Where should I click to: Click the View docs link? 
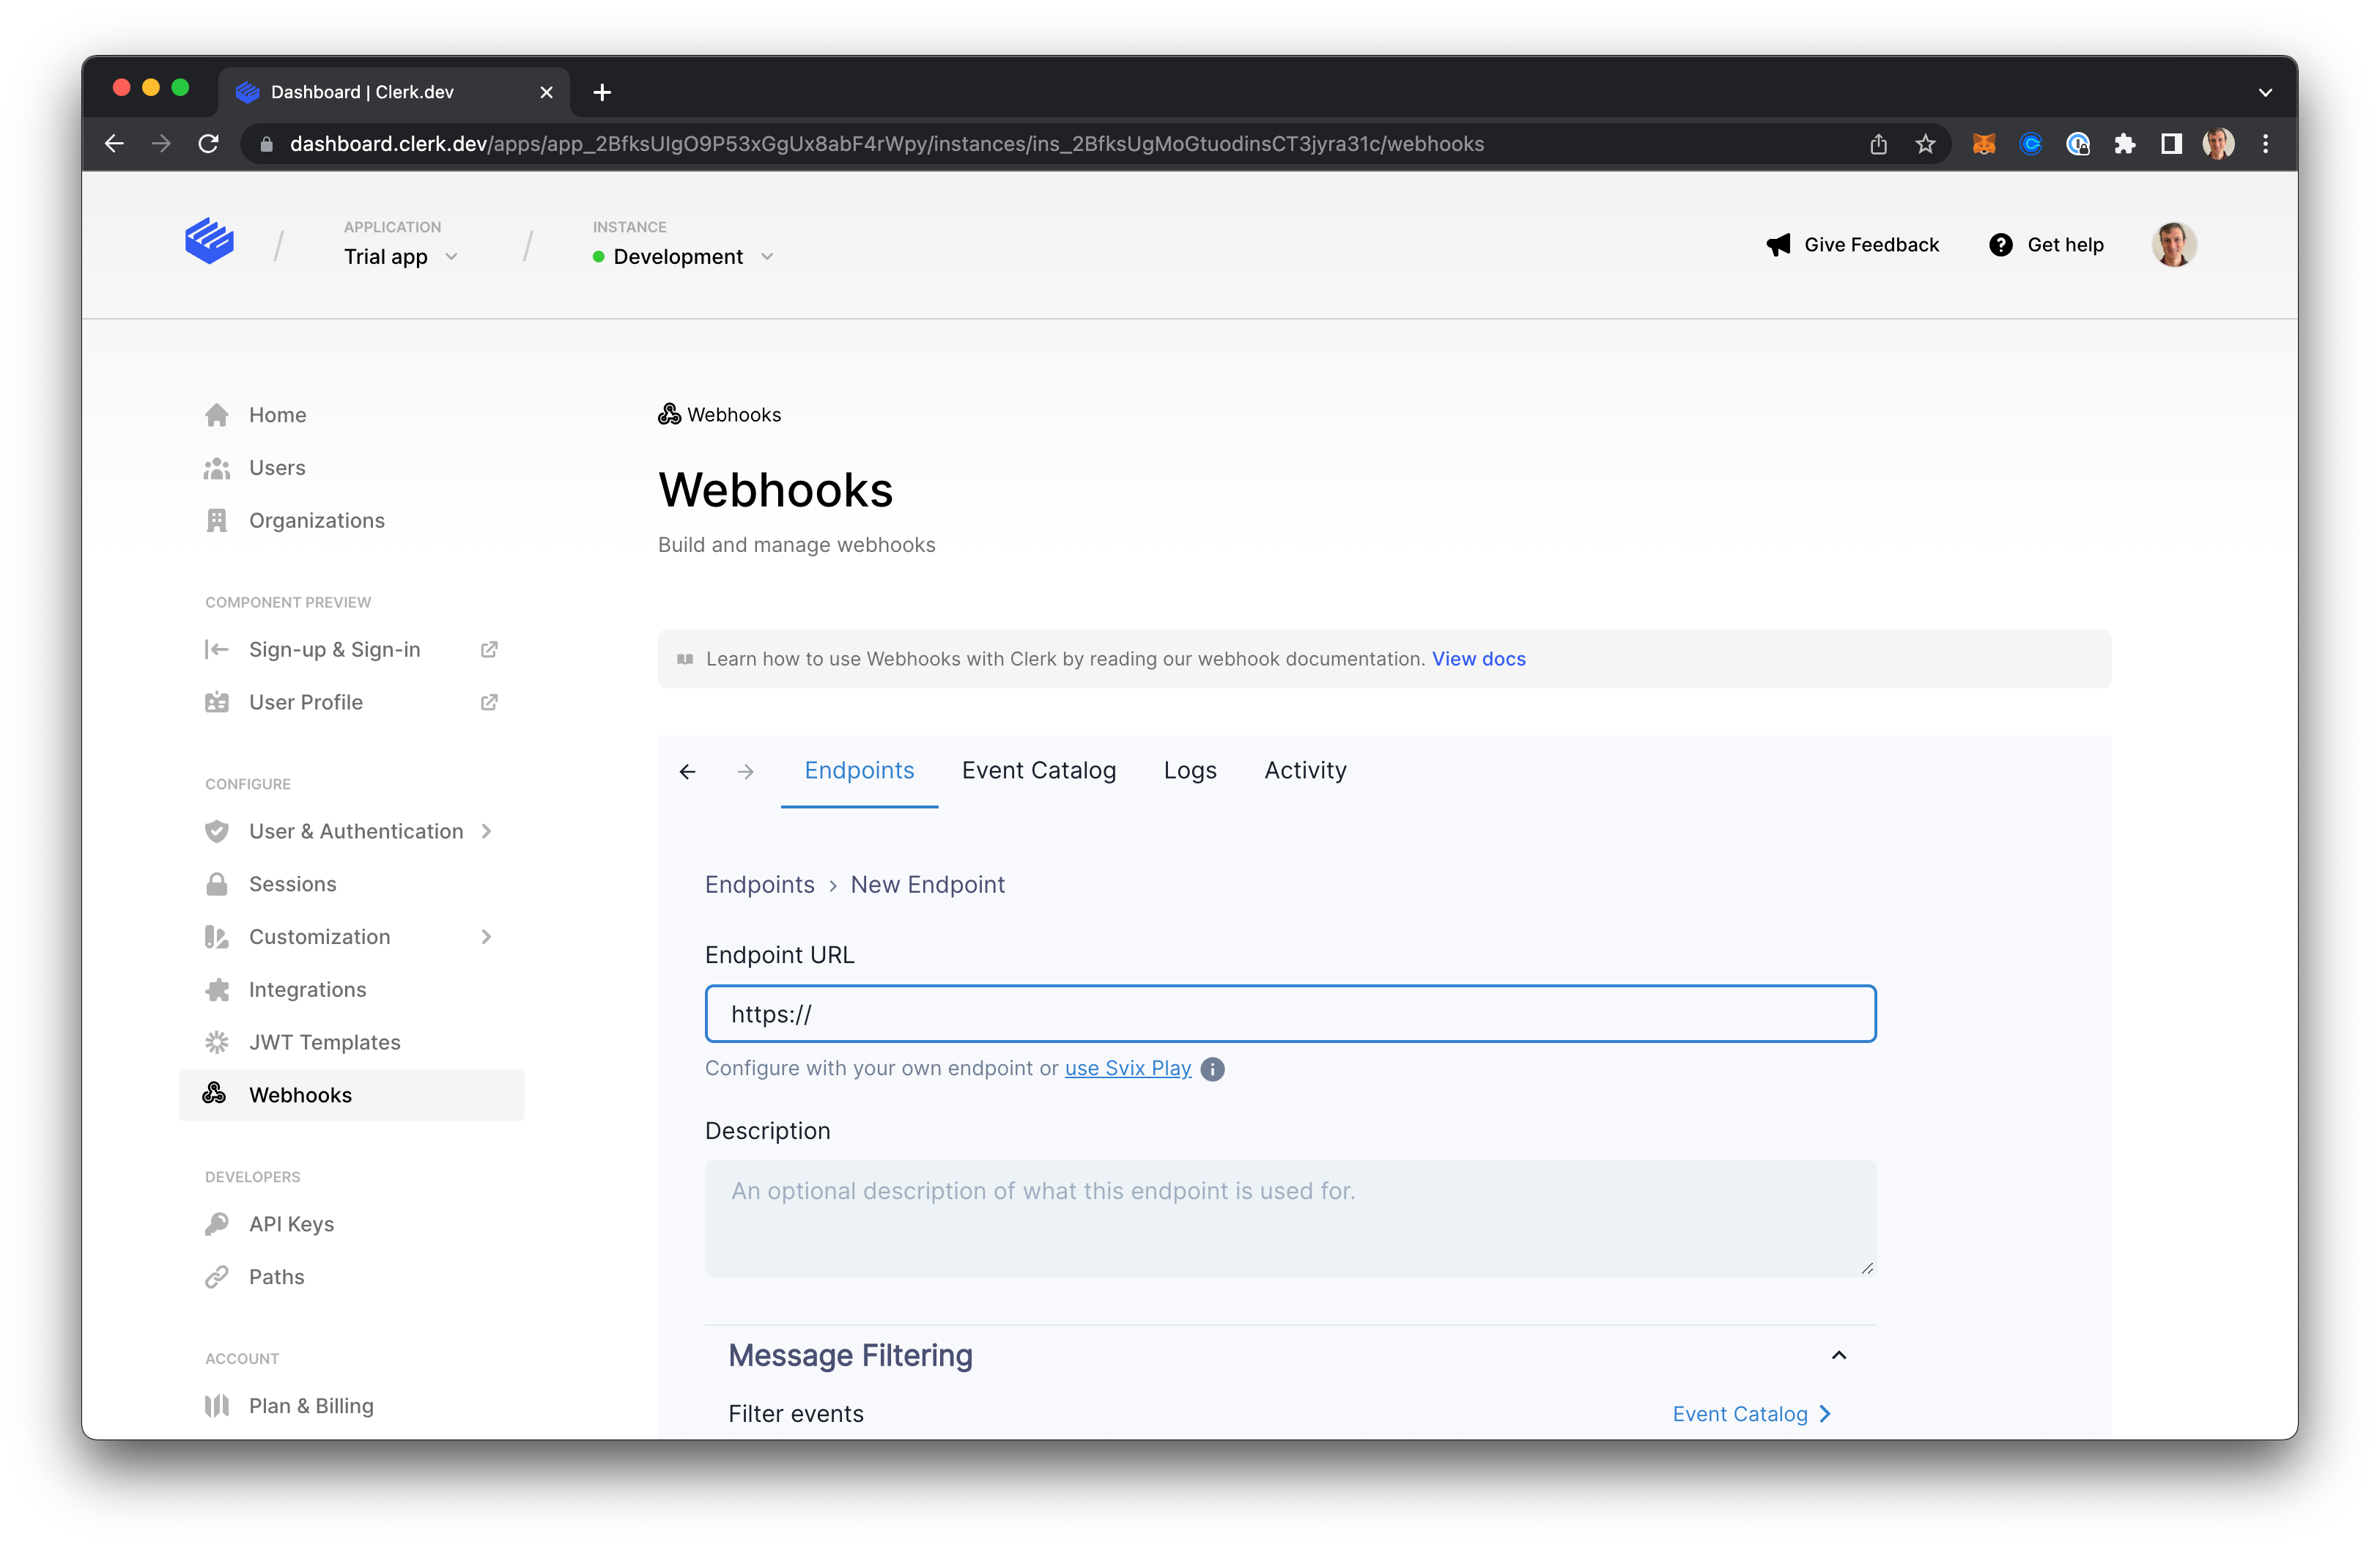coord(1478,659)
